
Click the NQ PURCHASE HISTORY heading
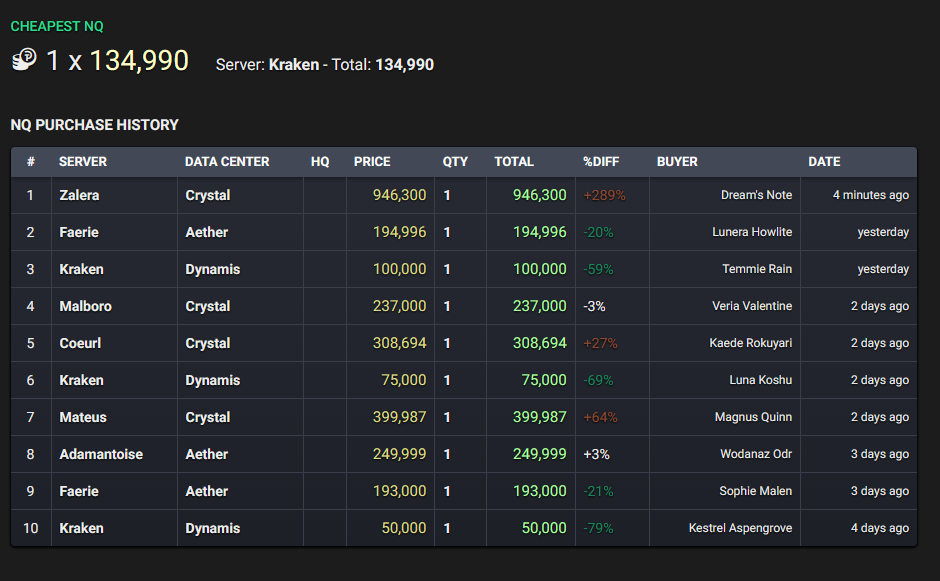coord(95,125)
